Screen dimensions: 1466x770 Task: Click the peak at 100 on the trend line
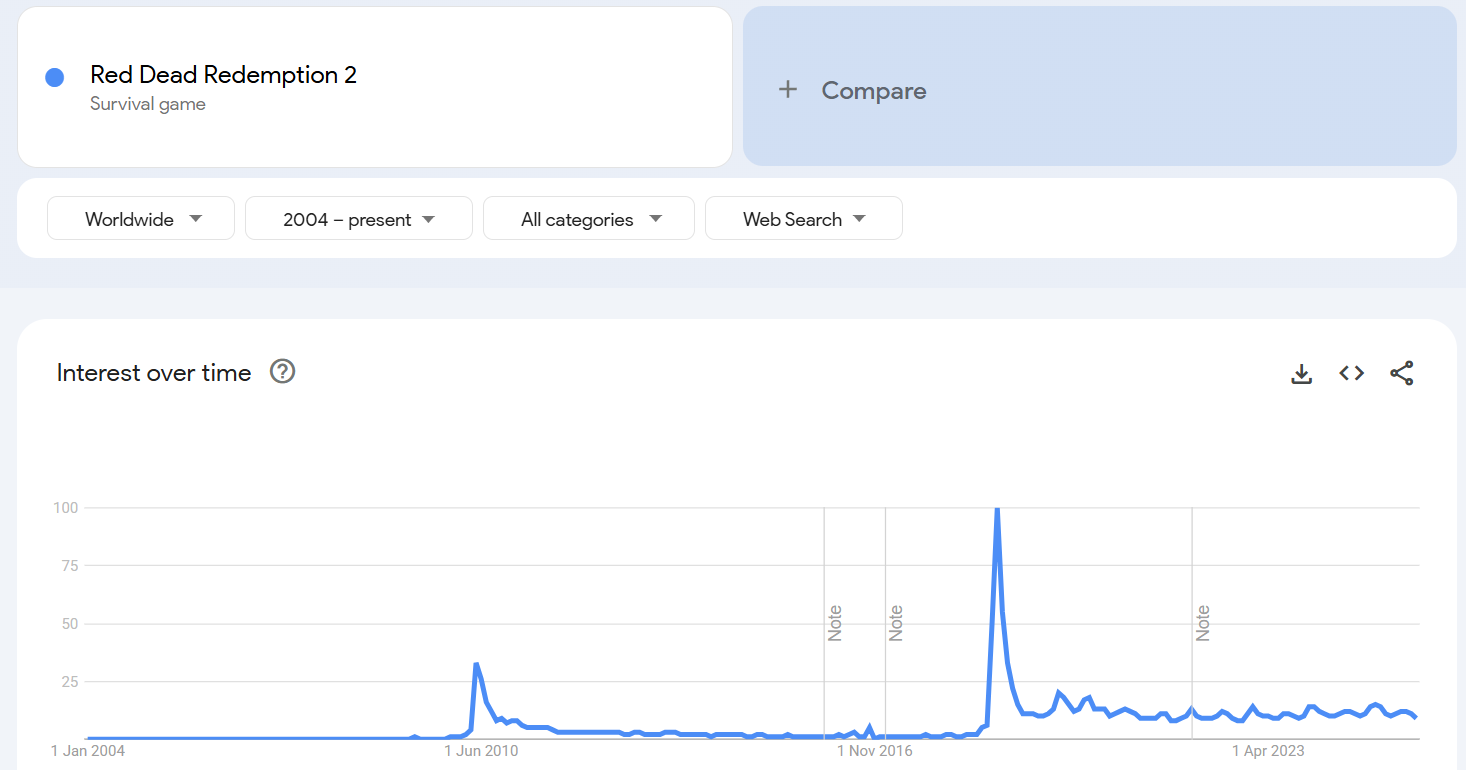tap(997, 510)
